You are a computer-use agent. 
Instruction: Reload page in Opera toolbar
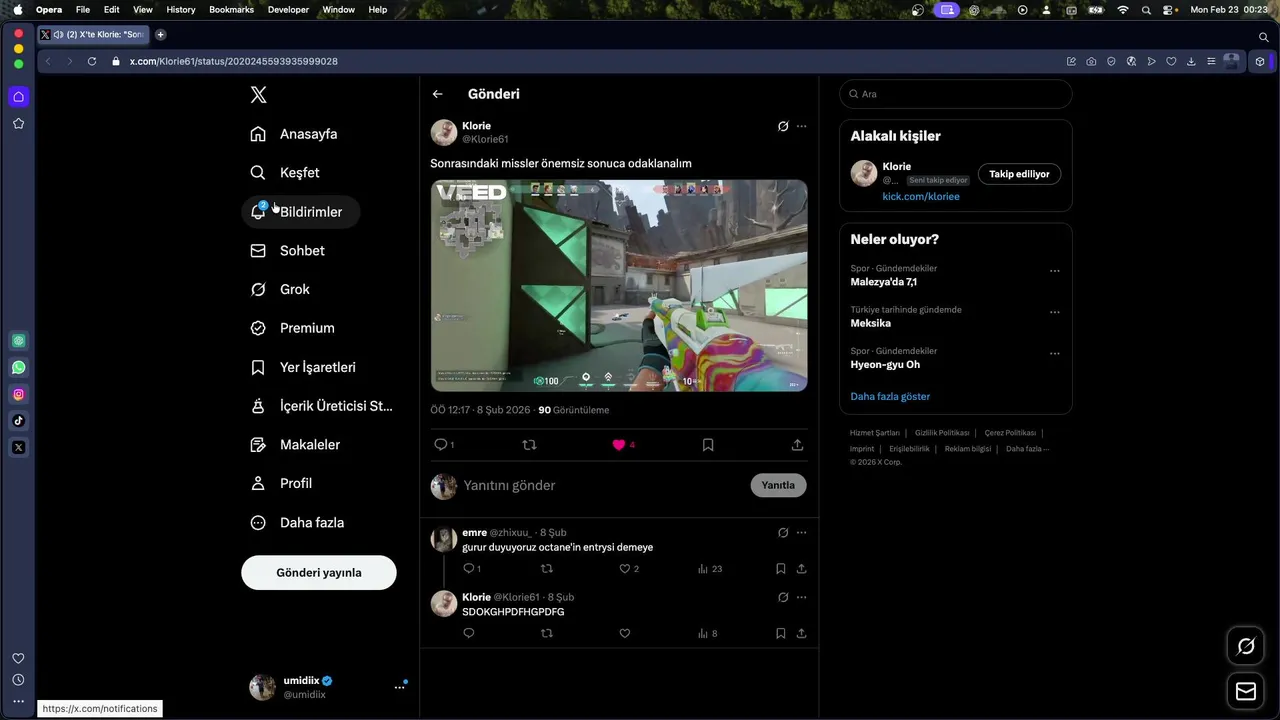pyautogui.click(x=92, y=61)
